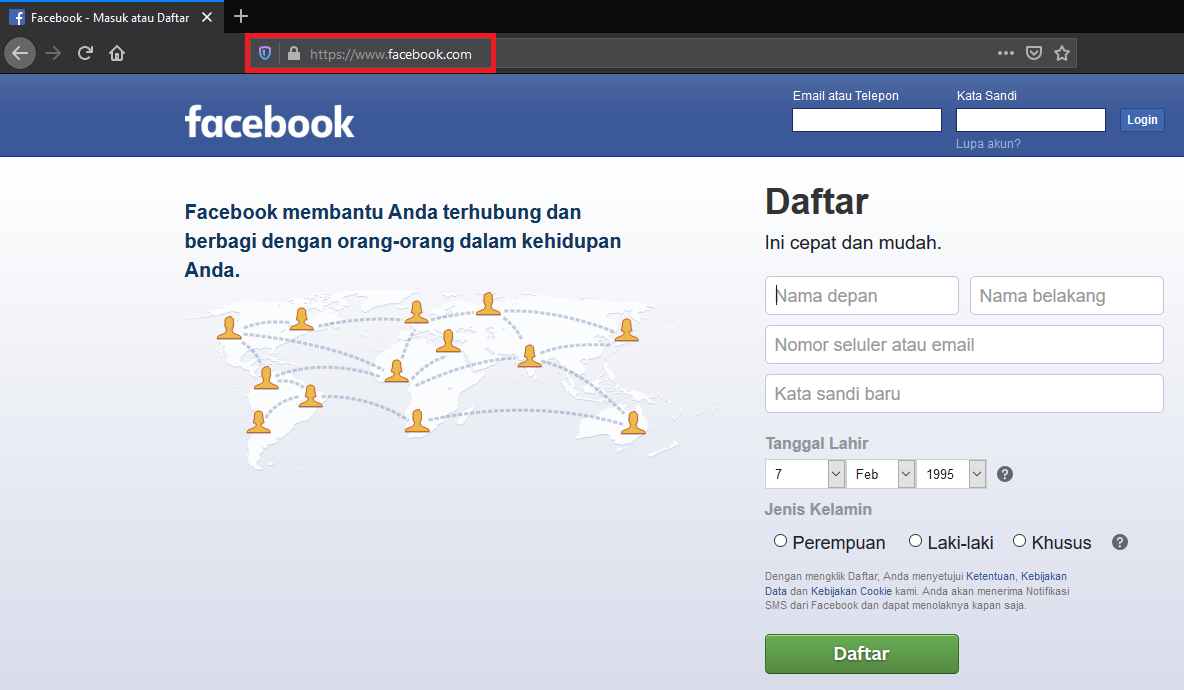Bookmark this page with the star icon
Screen dimensions: 1184x690
pyautogui.click(x=1062, y=54)
